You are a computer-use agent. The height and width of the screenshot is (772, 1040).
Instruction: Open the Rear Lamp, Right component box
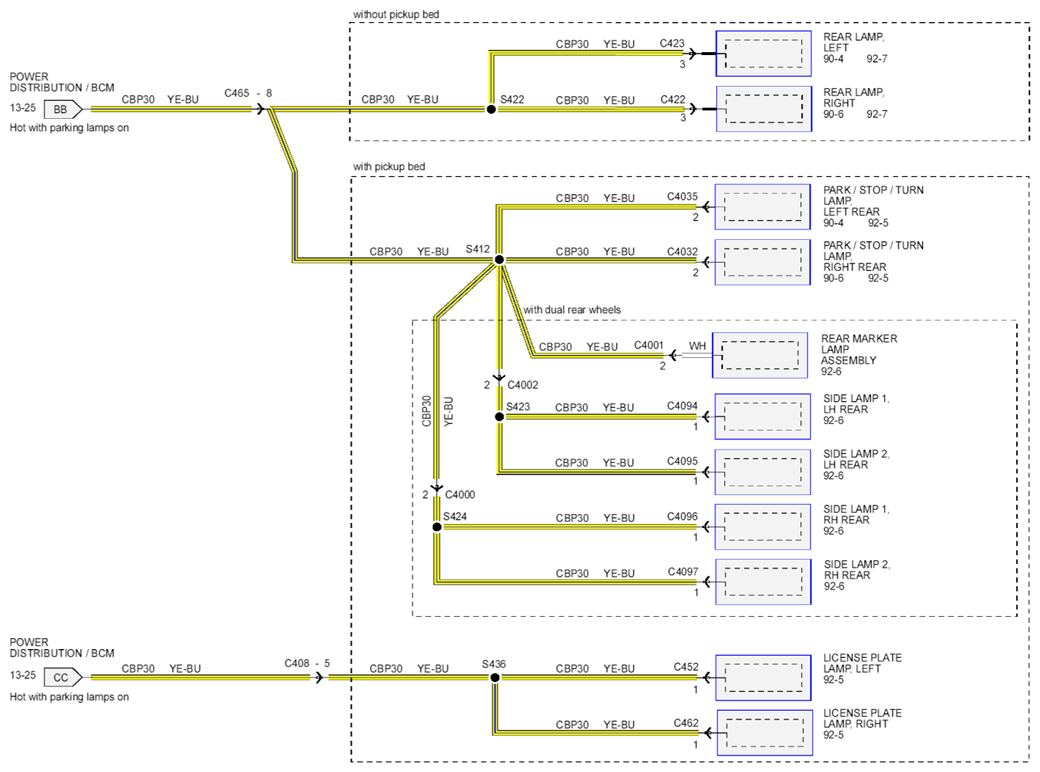click(763, 109)
